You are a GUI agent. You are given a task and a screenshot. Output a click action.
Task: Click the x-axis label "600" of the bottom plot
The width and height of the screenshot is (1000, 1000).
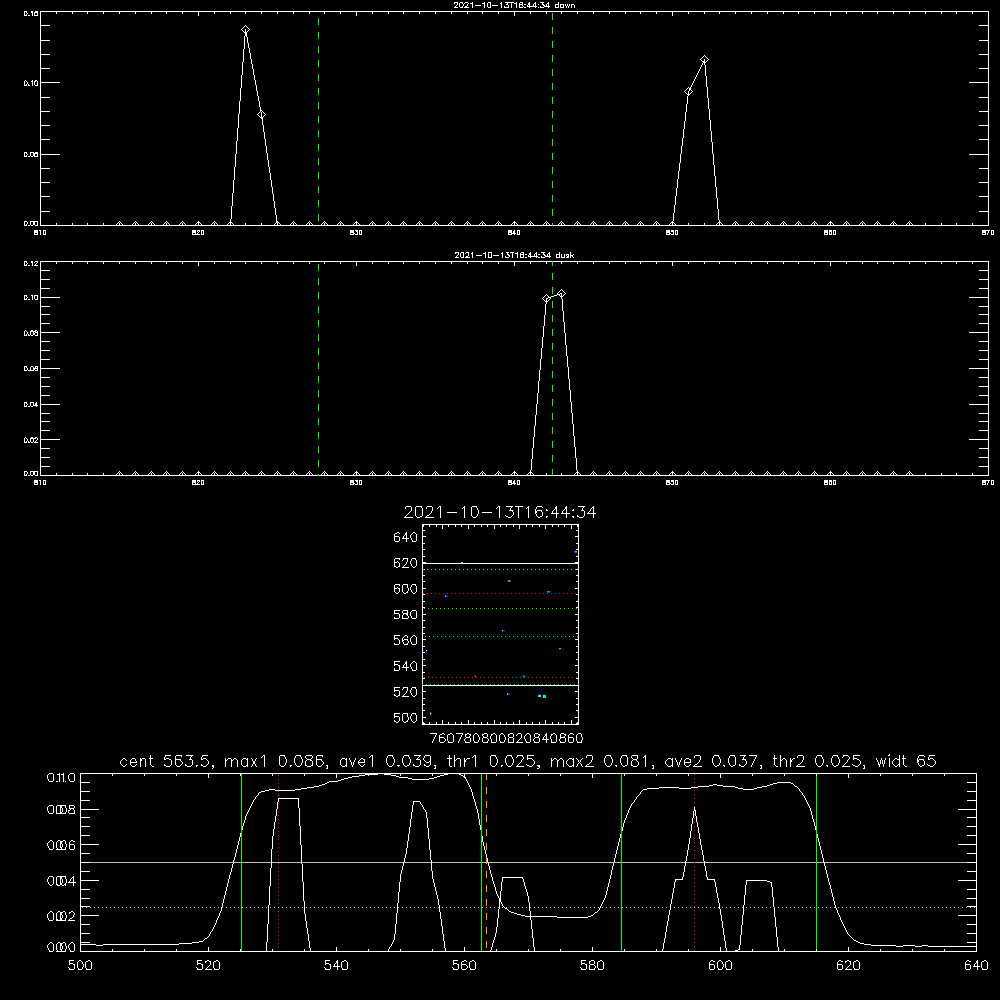tap(721, 966)
